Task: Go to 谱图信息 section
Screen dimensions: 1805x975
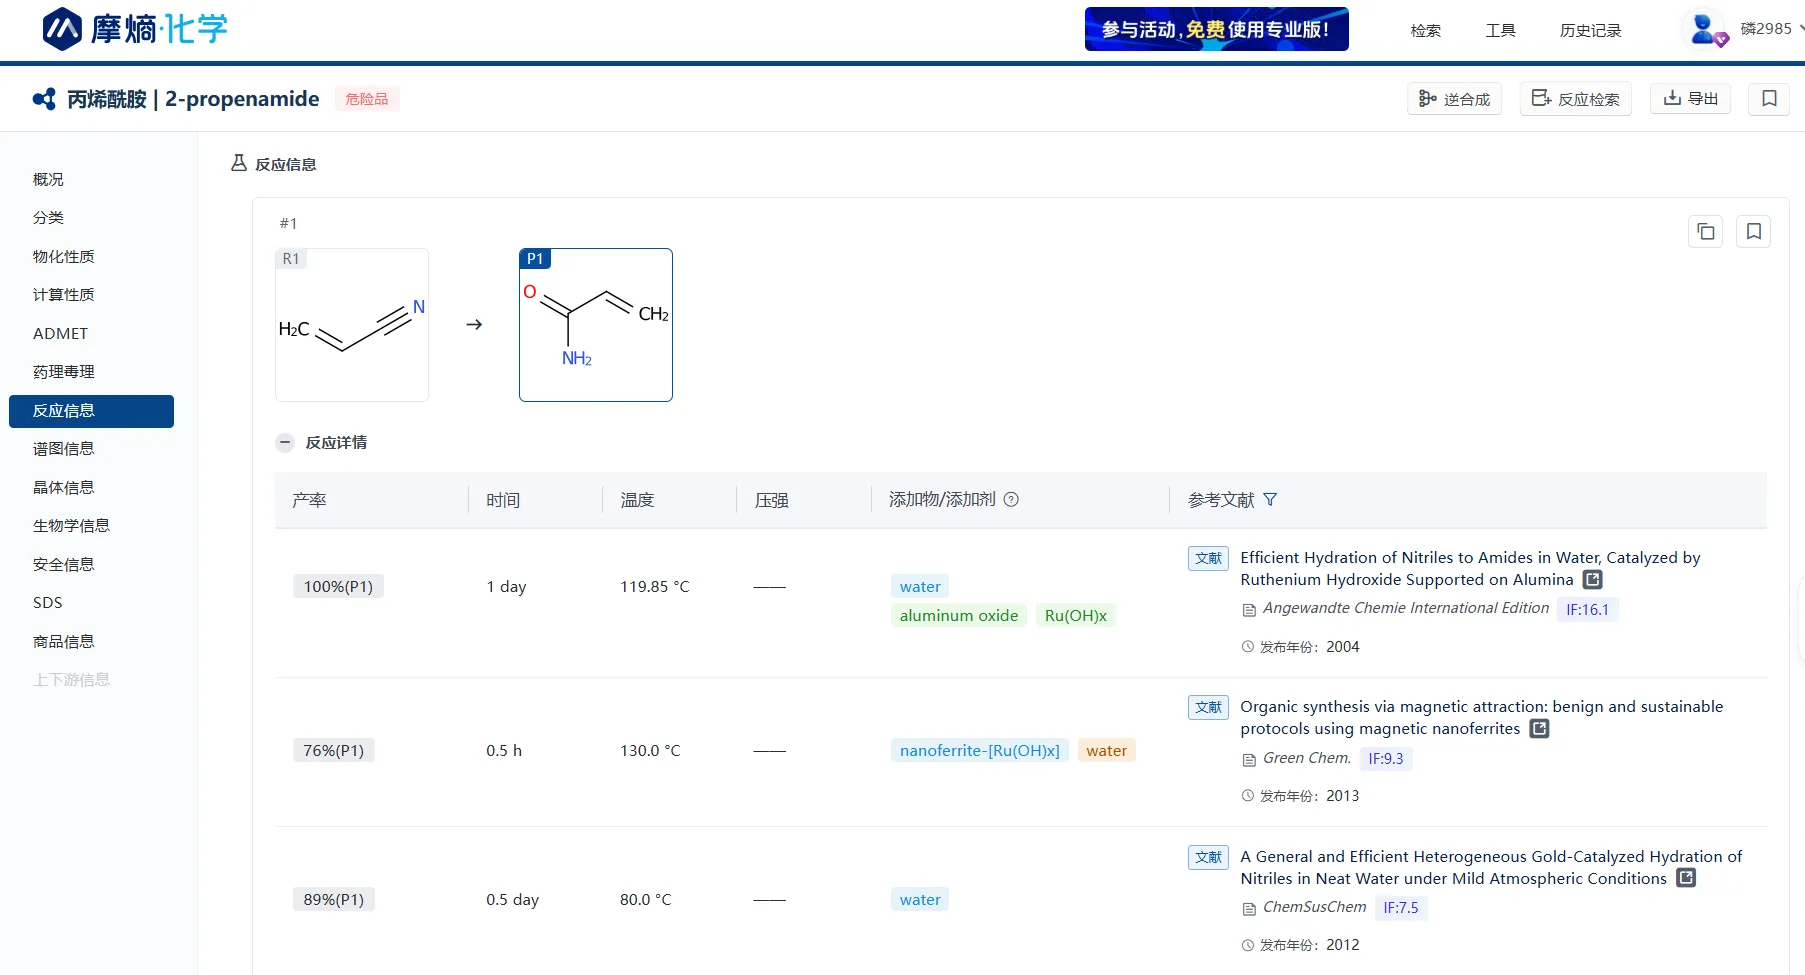Action: click(x=63, y=448)
